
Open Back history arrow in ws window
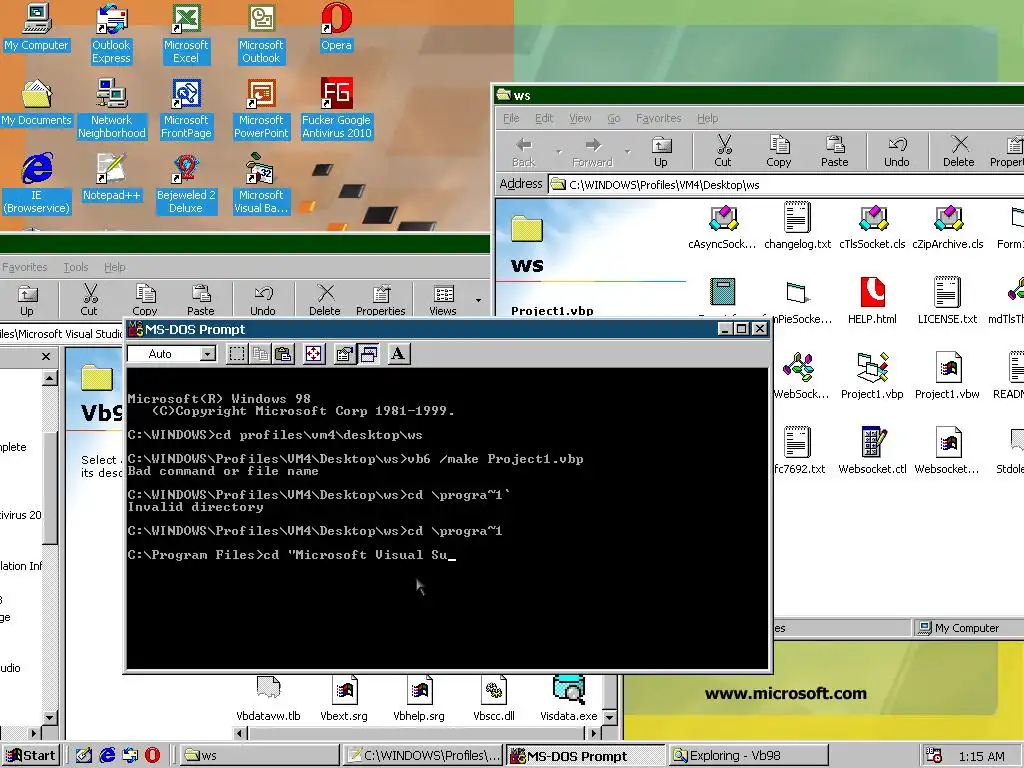(x=559, y=152)
